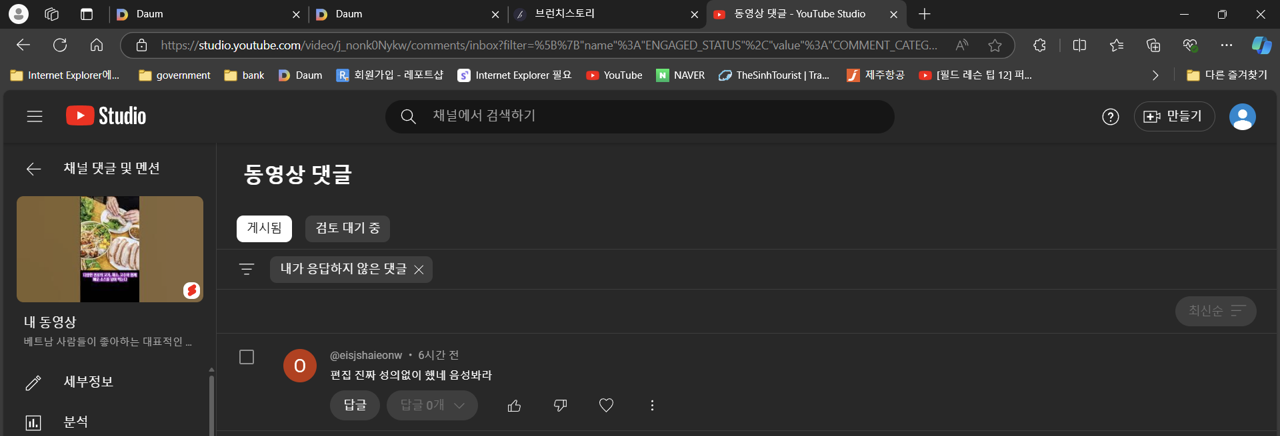Open the 회원가입 - 레포트샵 bookmark

(390, 75)
